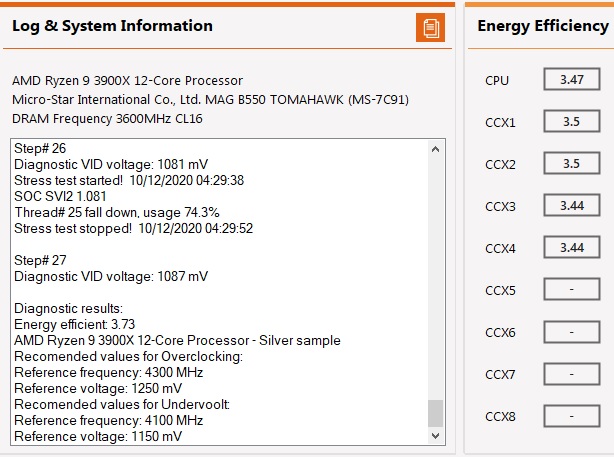
Task: Click the CCX6 label
Action: tap(500, 332)
